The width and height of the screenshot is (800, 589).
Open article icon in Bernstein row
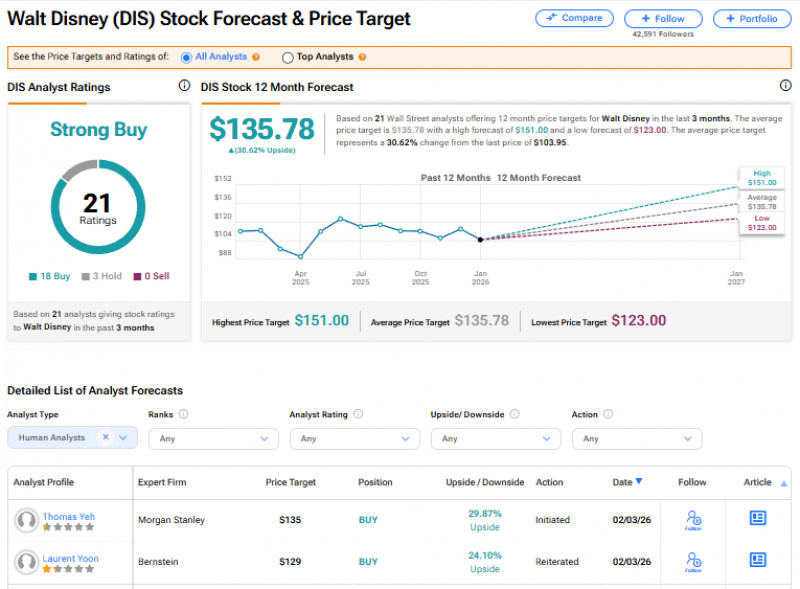758,560
